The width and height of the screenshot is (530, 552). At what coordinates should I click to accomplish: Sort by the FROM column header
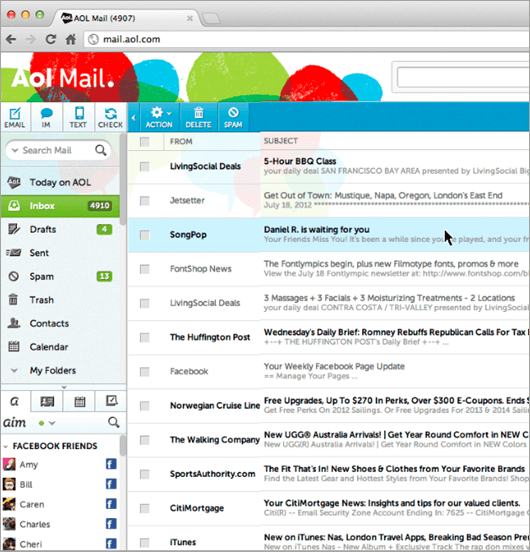(x=181, y=142)
